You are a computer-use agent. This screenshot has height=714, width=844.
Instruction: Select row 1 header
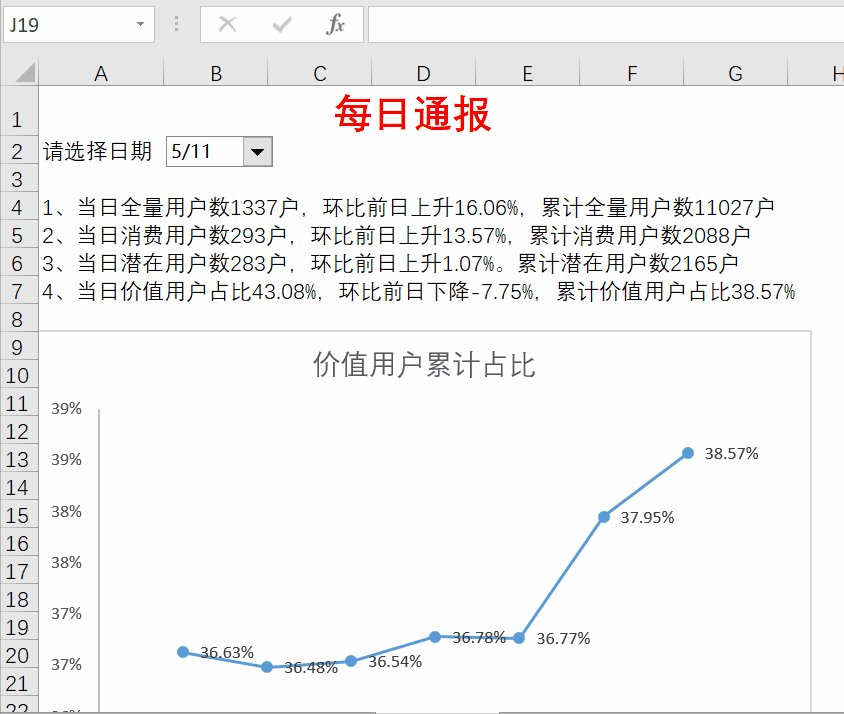(x=19, y=111)
